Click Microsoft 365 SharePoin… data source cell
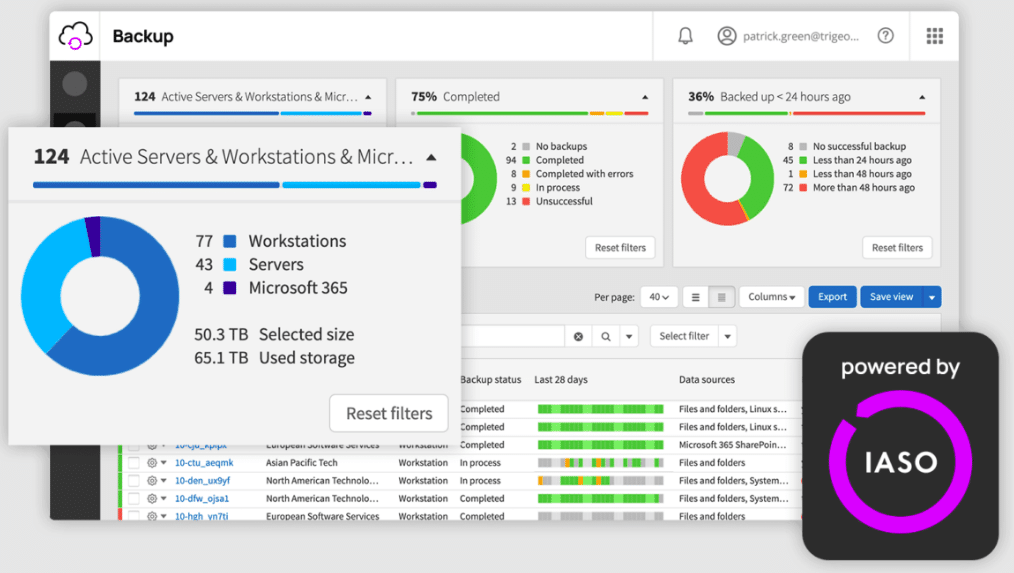 tap(733, 445)
